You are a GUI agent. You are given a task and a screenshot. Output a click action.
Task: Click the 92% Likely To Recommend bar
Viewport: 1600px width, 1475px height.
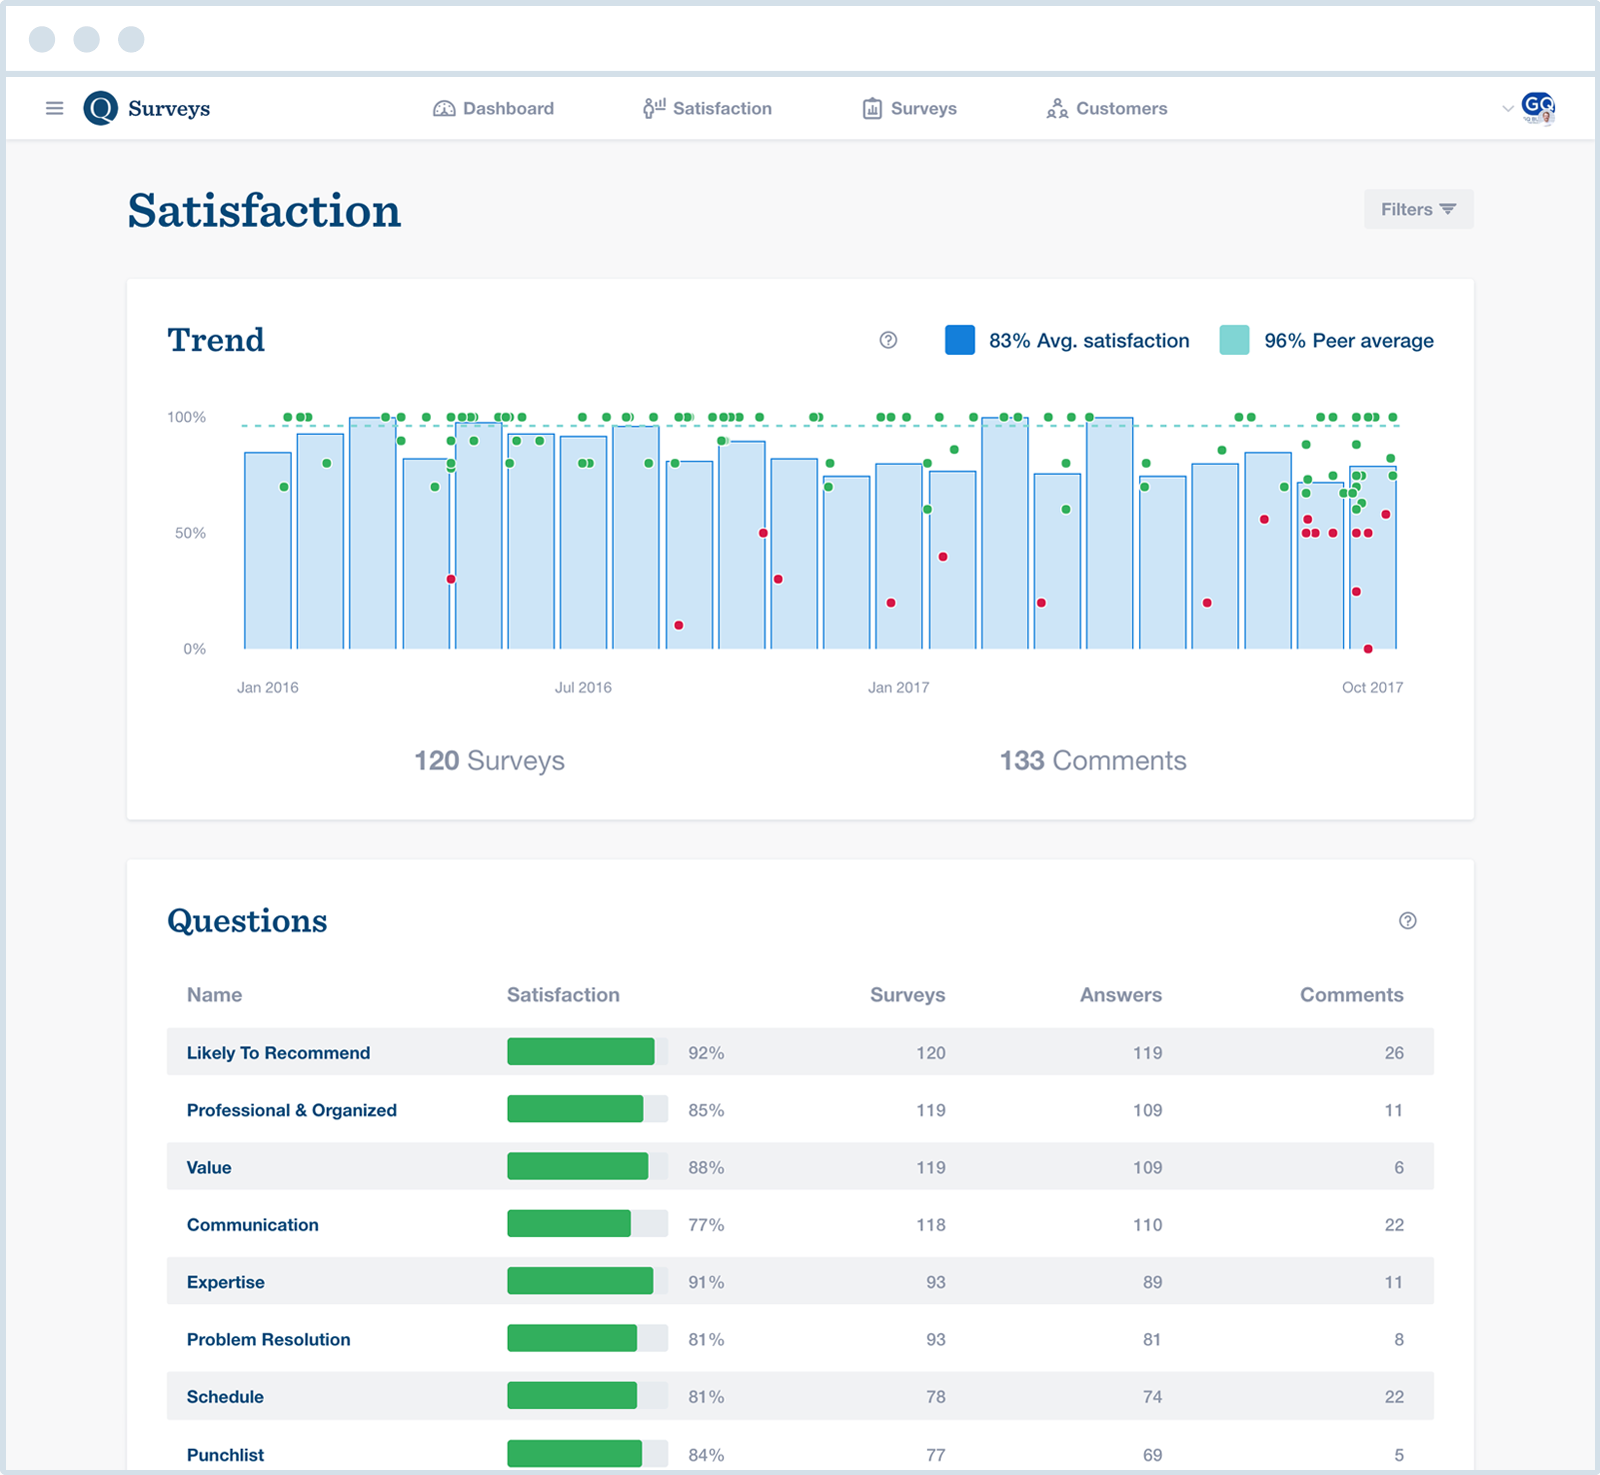point(587,1052)
